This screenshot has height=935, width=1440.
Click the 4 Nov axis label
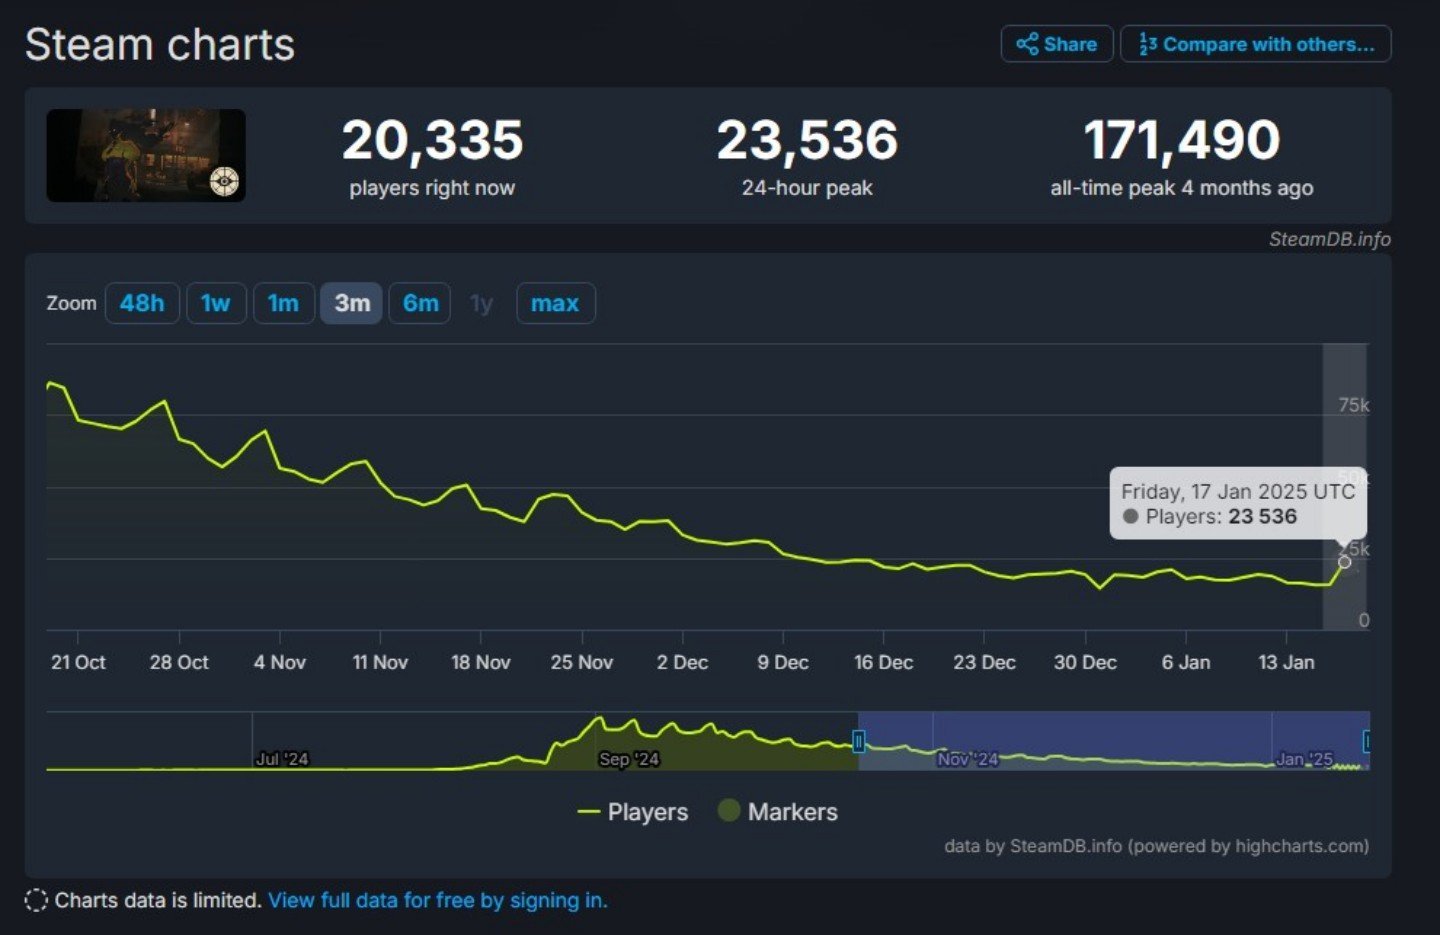tap(279, 662)
